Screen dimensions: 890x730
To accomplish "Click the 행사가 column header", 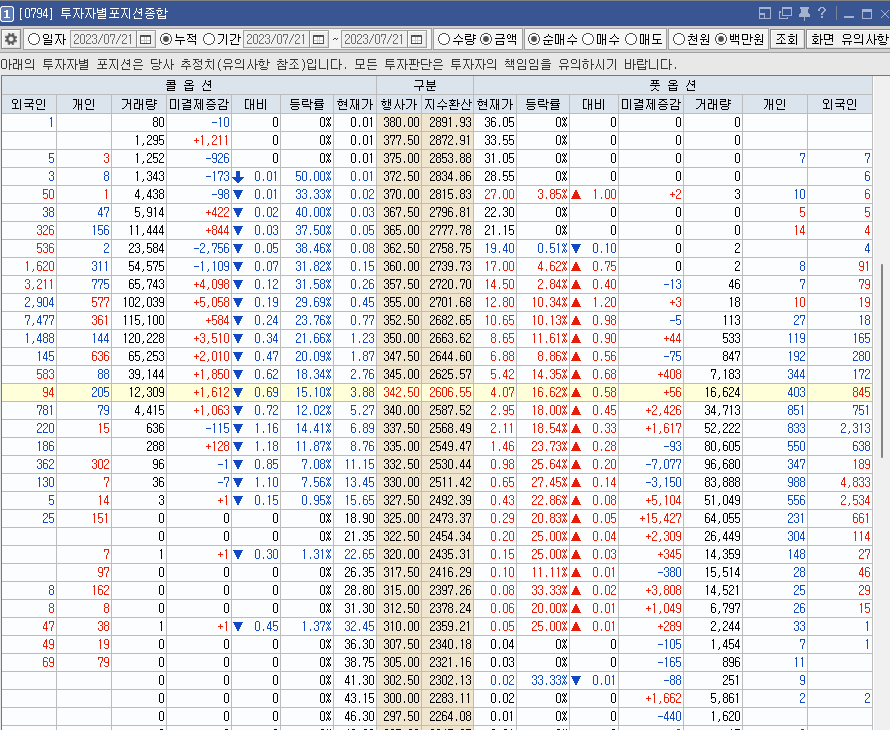I will (399, 104).
